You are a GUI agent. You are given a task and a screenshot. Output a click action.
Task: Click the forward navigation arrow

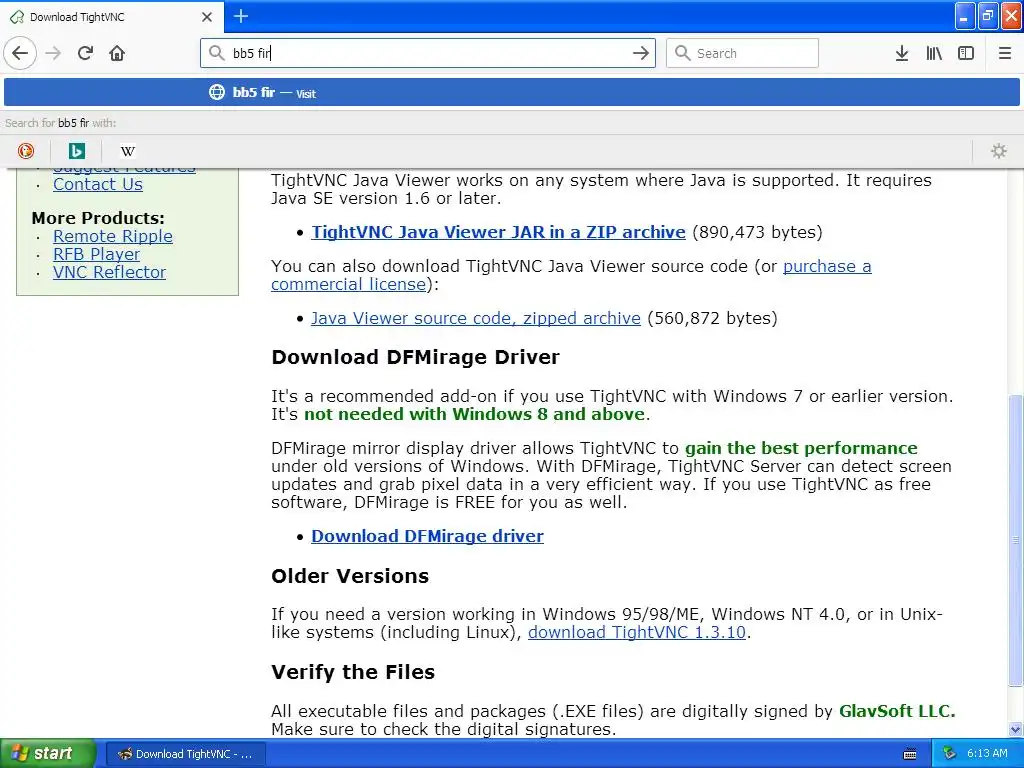(x=54, y=53)
